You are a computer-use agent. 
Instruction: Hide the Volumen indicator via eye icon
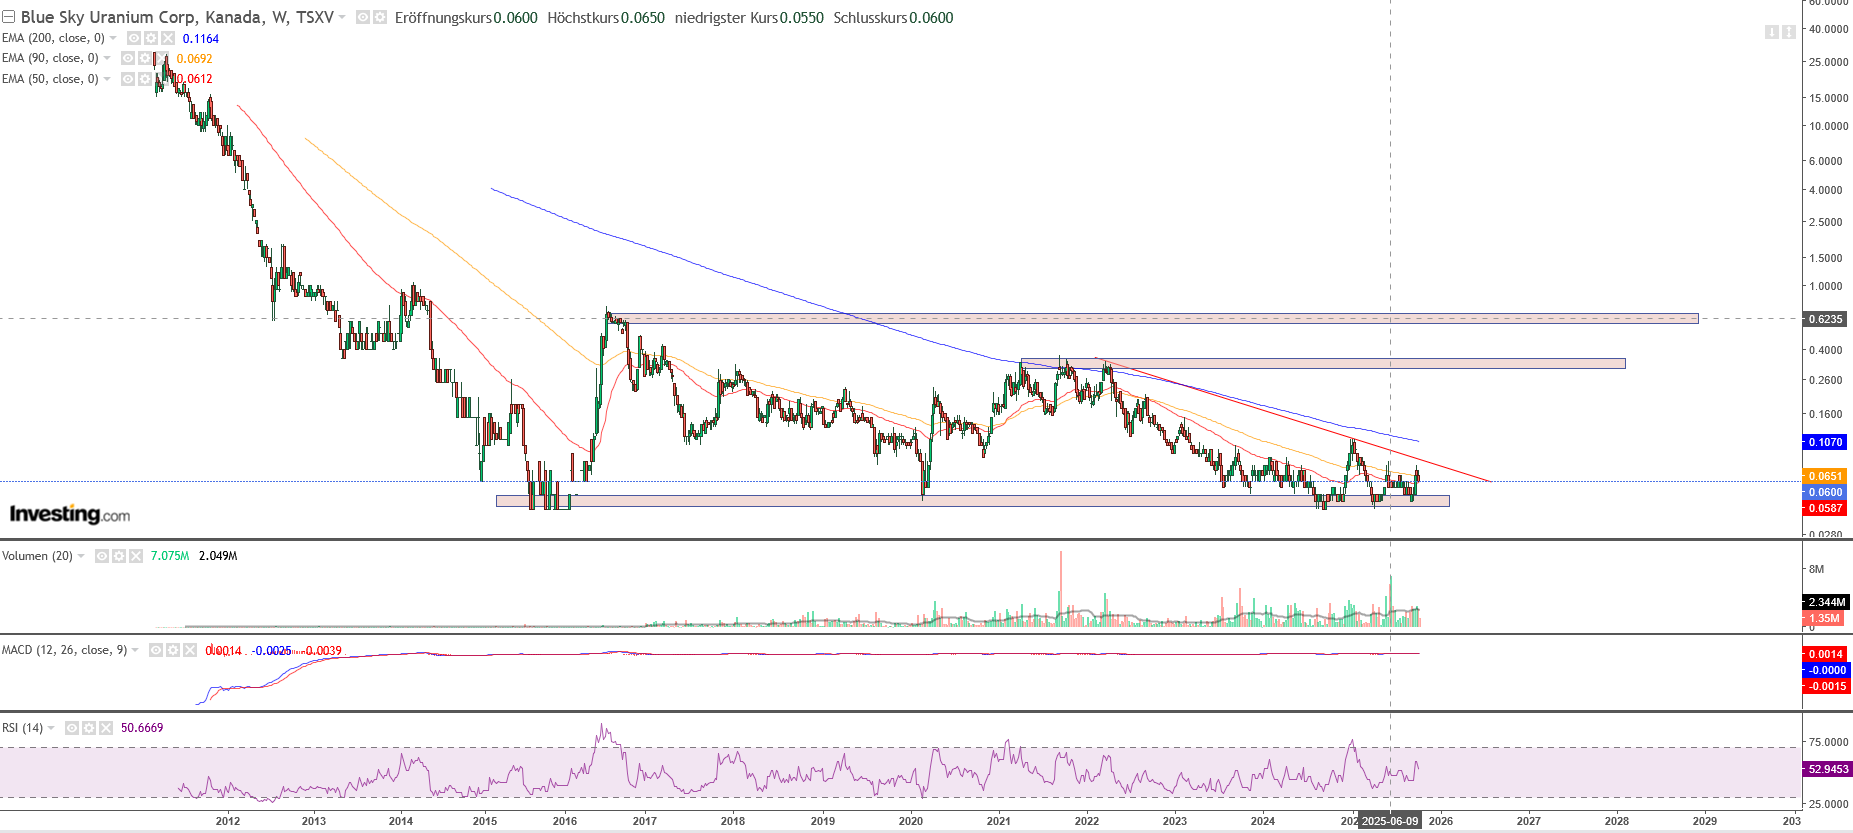click(x=102, y=556)
